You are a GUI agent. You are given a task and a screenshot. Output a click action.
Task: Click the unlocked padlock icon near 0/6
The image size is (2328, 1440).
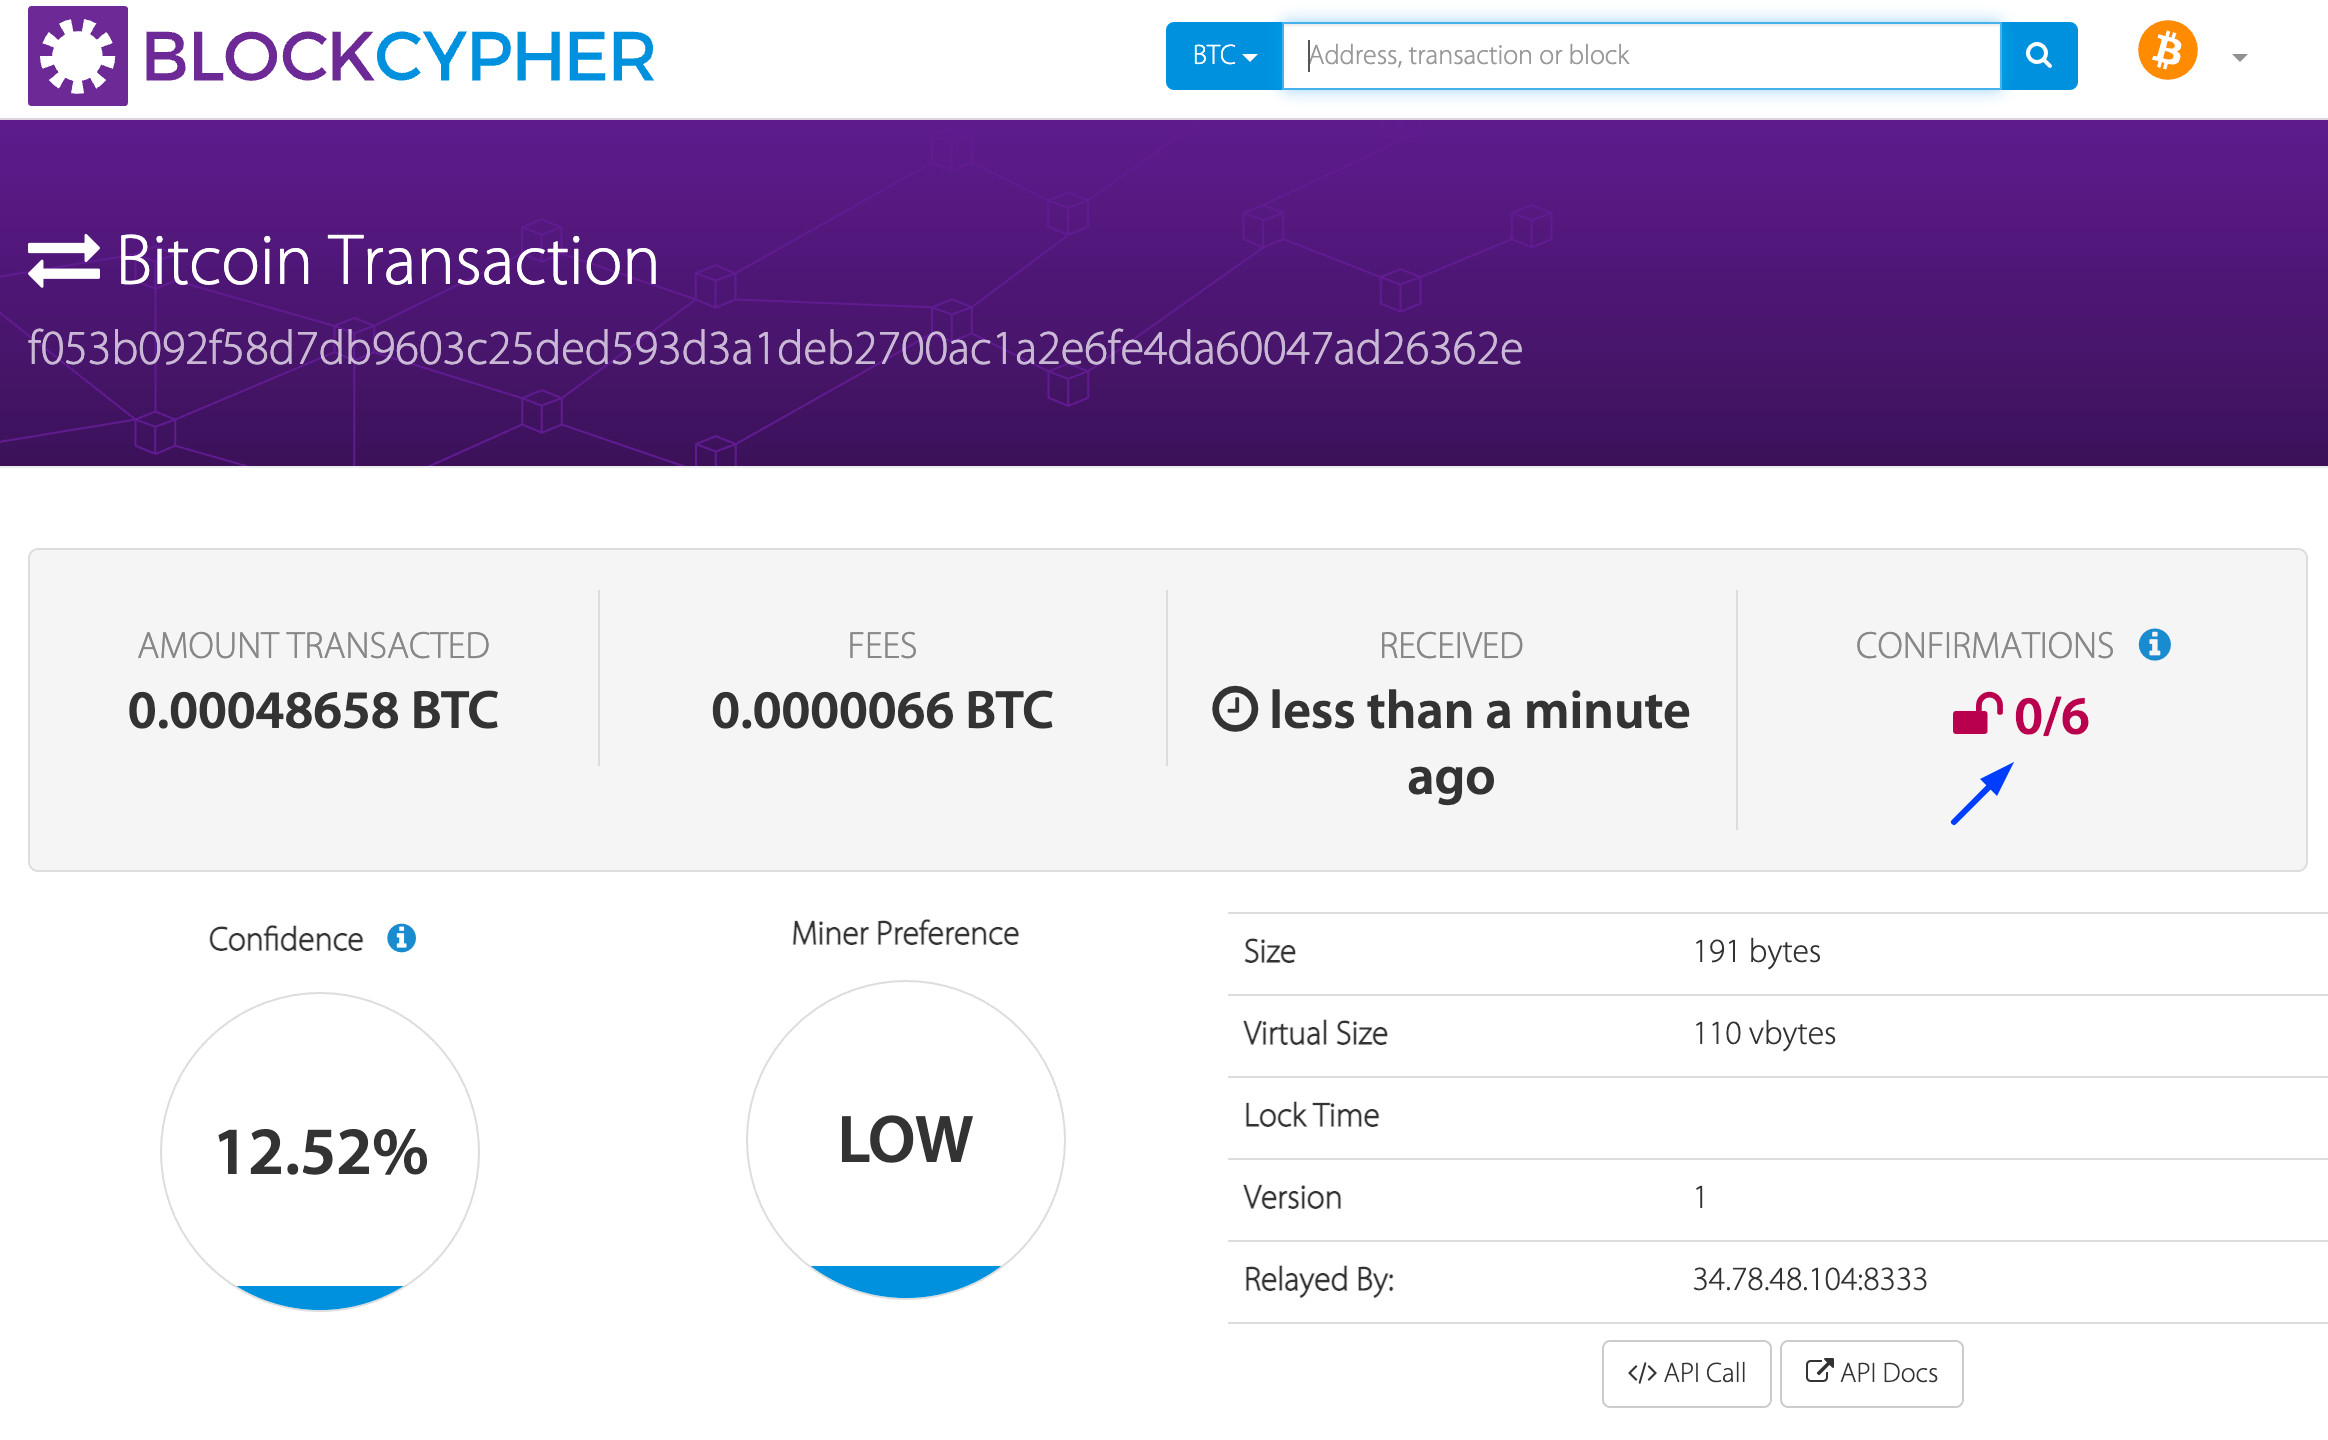[1975, 714]
